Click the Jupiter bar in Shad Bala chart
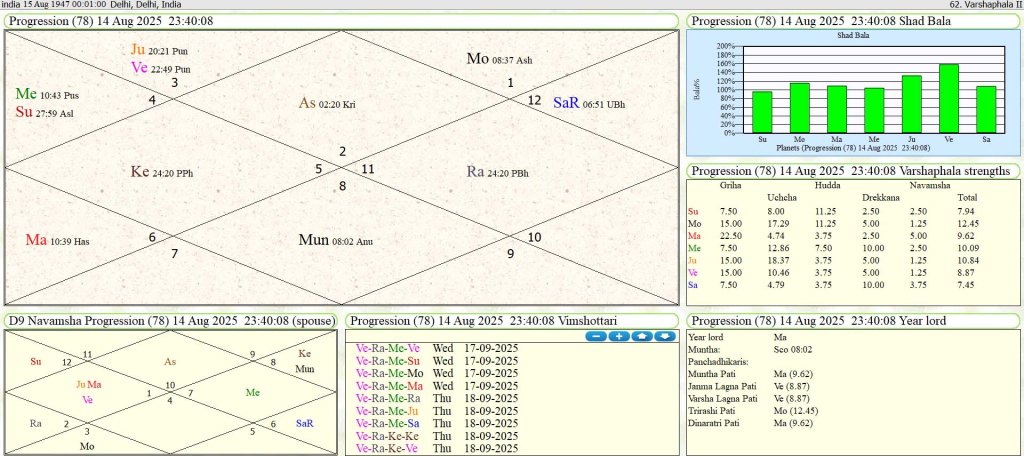Viewport: 1024px width, 456px height. tap(911, 103)
